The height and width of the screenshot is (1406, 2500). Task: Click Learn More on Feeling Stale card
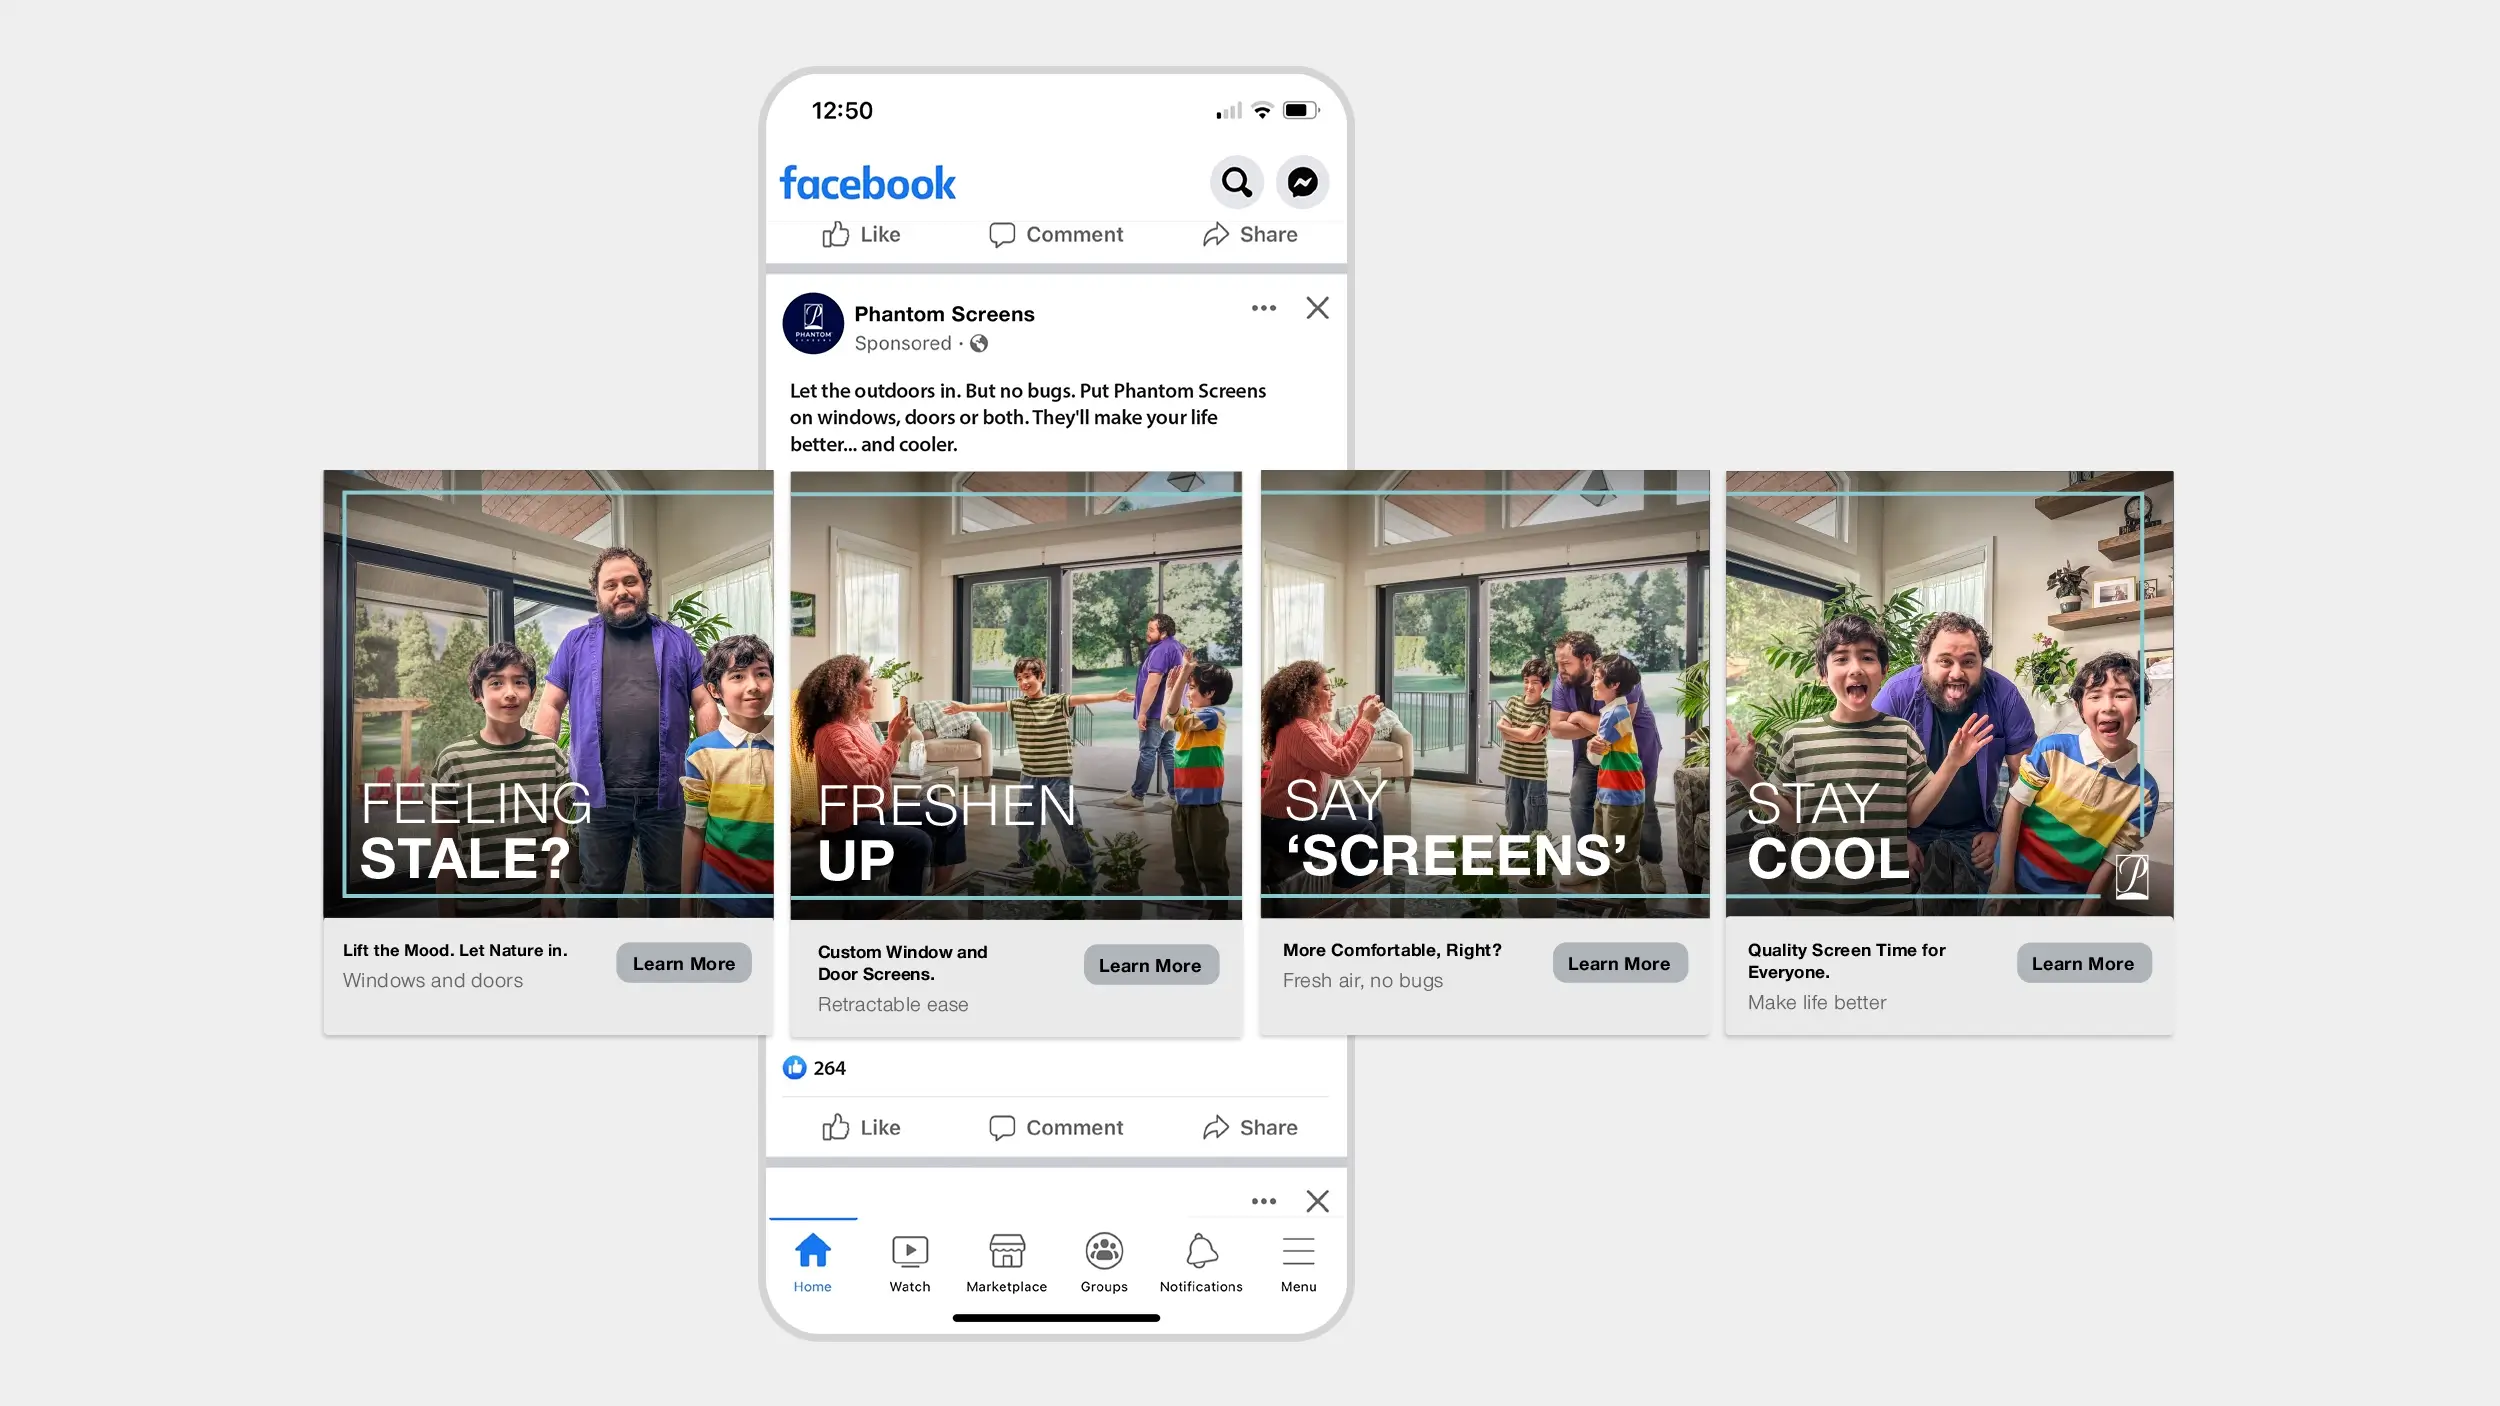point(683,963)
